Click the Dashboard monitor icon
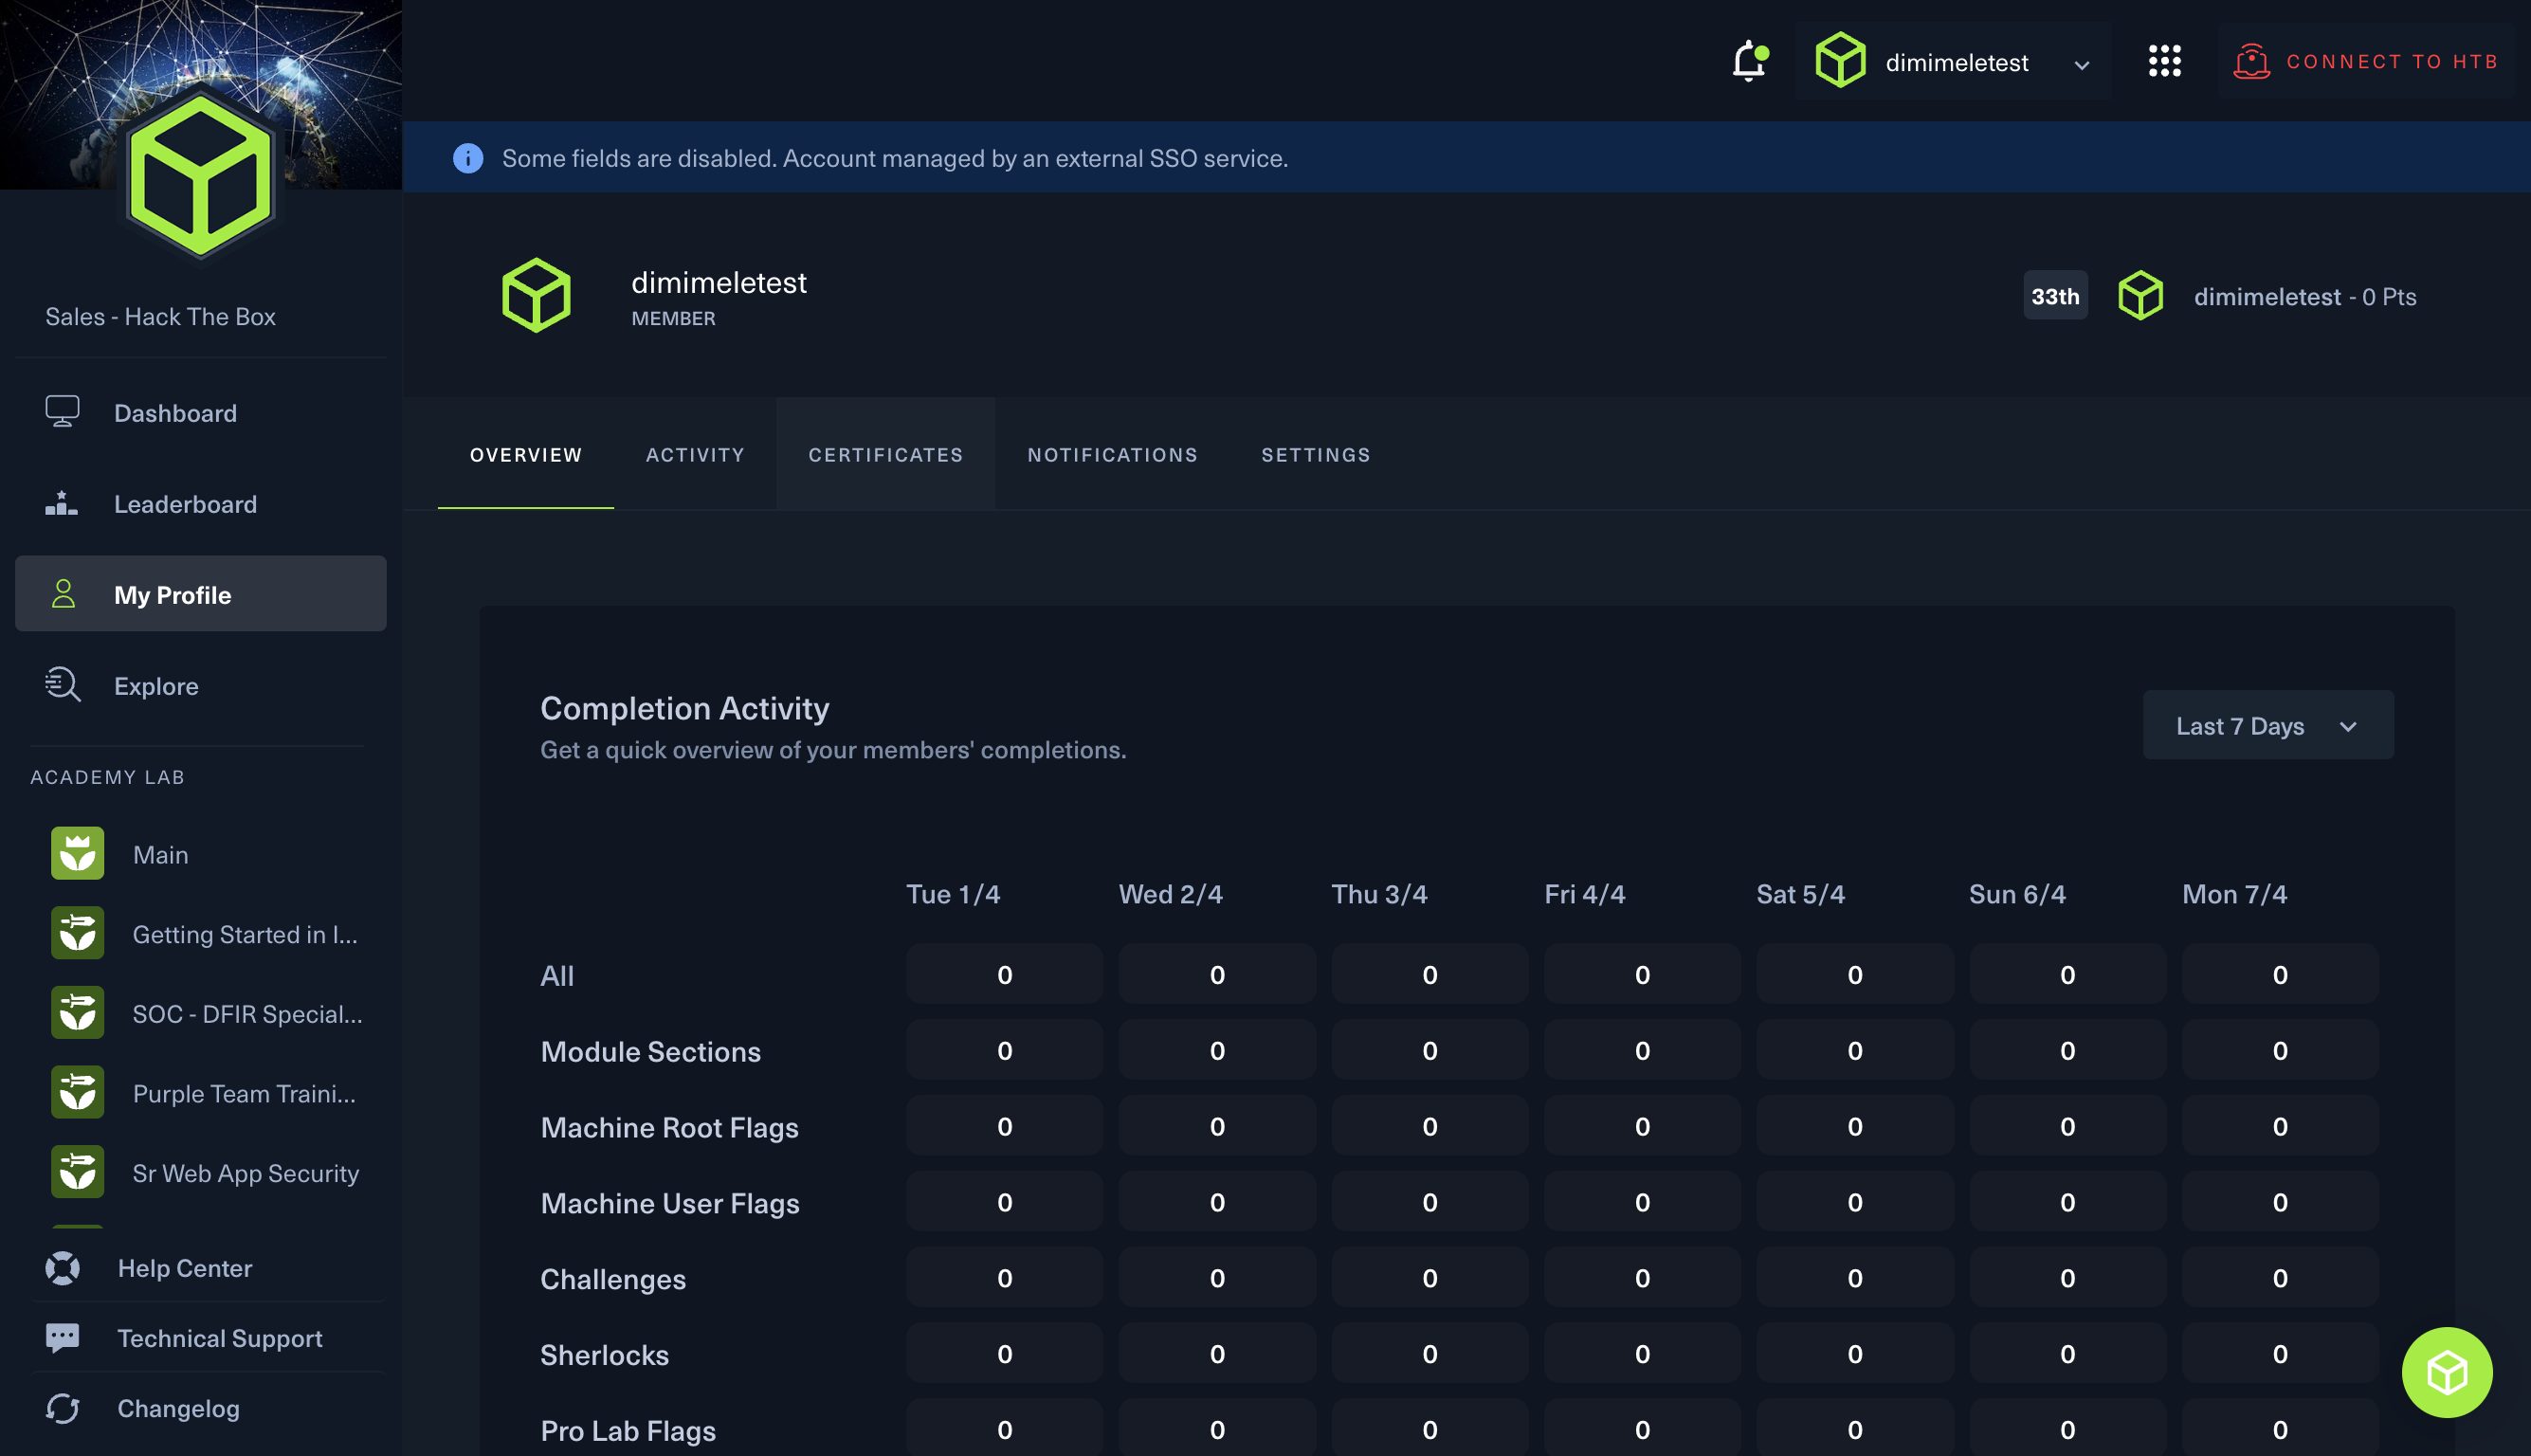 [62, 412]
